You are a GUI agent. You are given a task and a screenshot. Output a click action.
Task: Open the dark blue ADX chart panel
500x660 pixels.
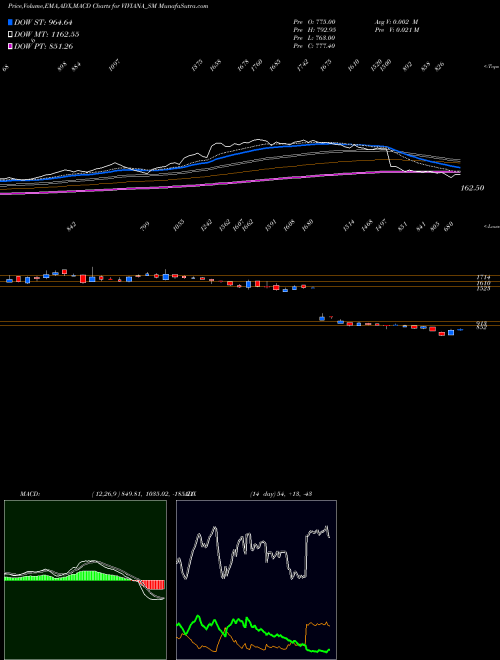point(256,580)
